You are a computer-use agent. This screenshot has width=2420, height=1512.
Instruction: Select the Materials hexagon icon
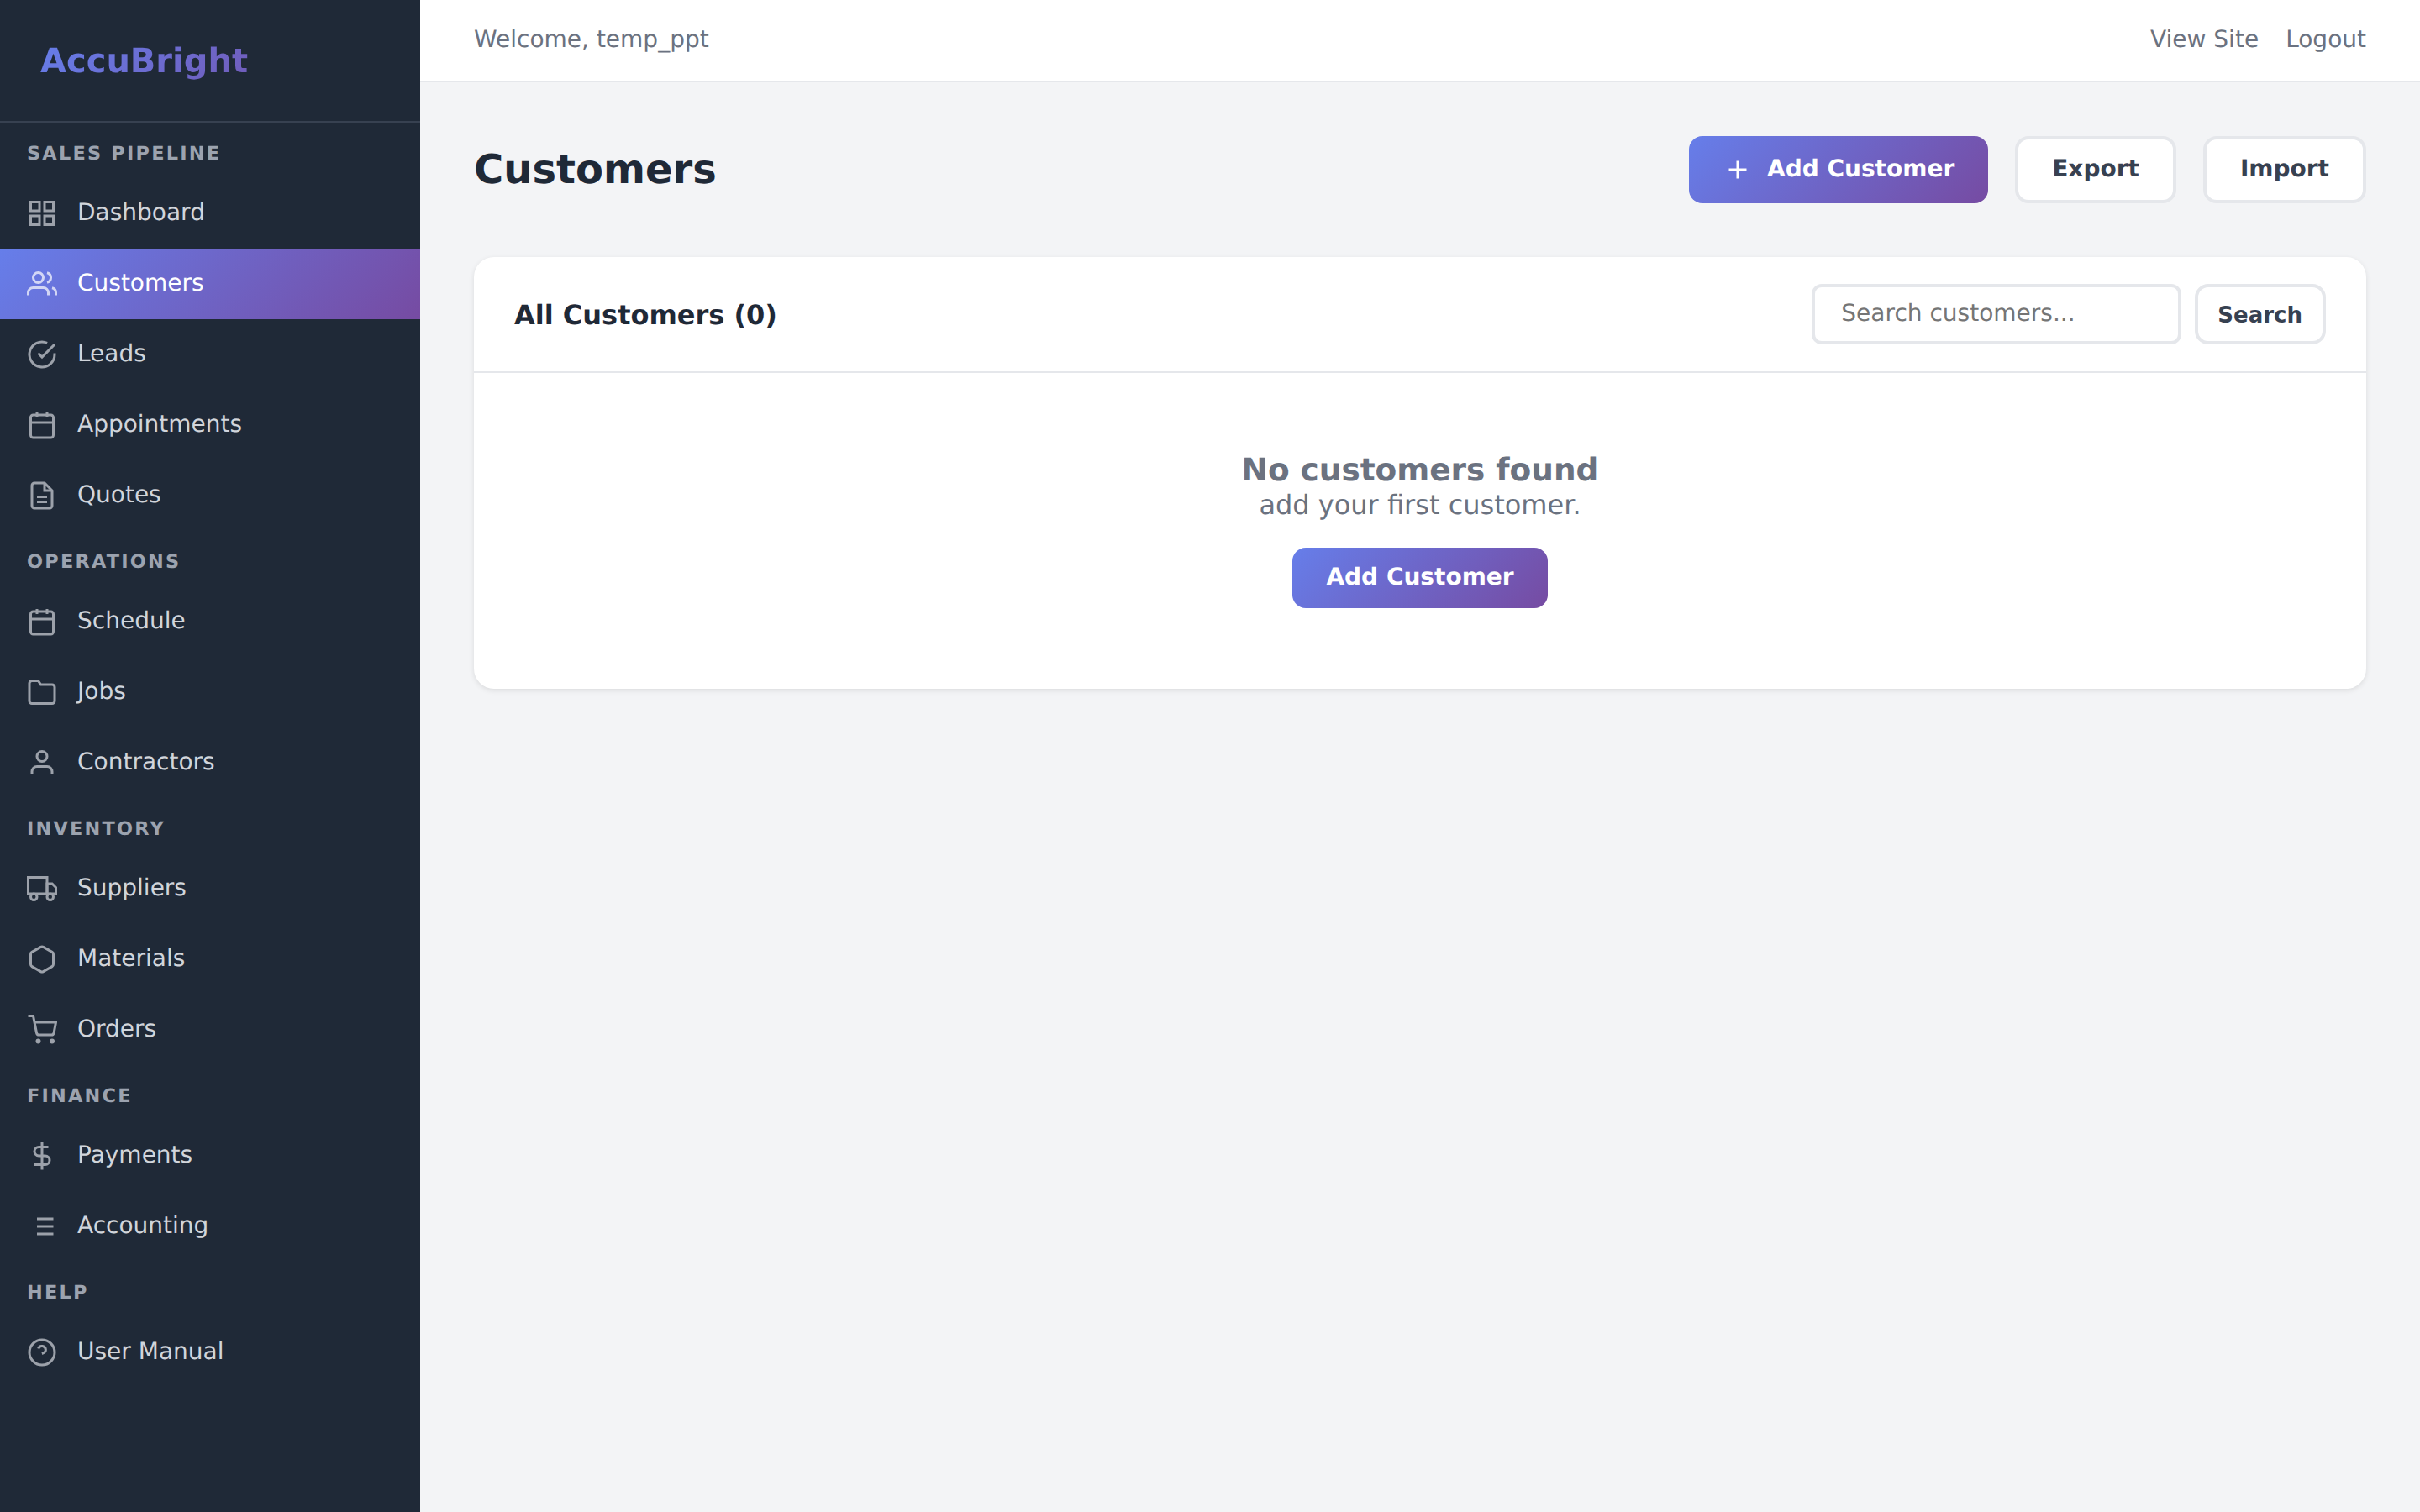coord(42,958)
